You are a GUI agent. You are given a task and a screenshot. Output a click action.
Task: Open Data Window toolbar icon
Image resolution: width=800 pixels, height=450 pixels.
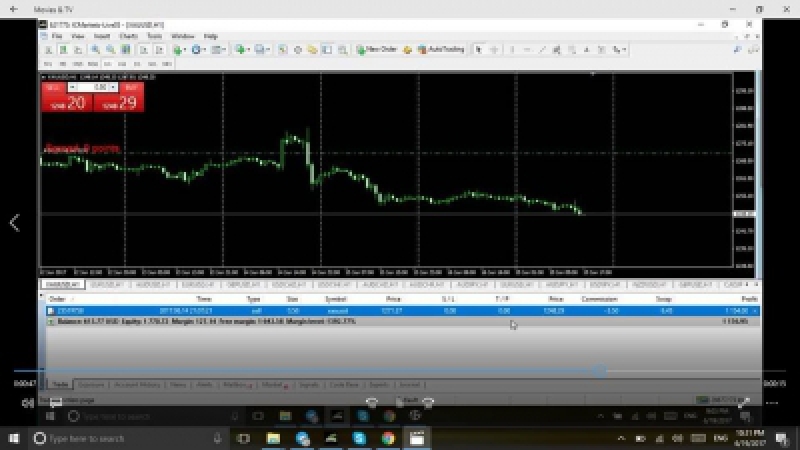[297, 50]
